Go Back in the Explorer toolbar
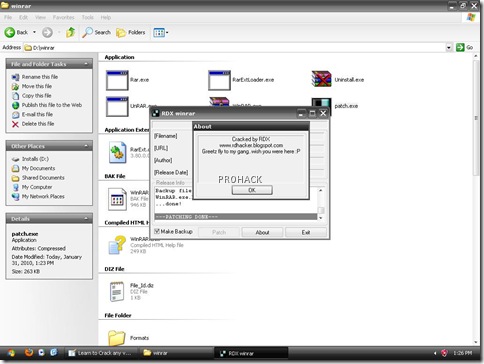Screen dimensions: 484x364 [16, 32]
